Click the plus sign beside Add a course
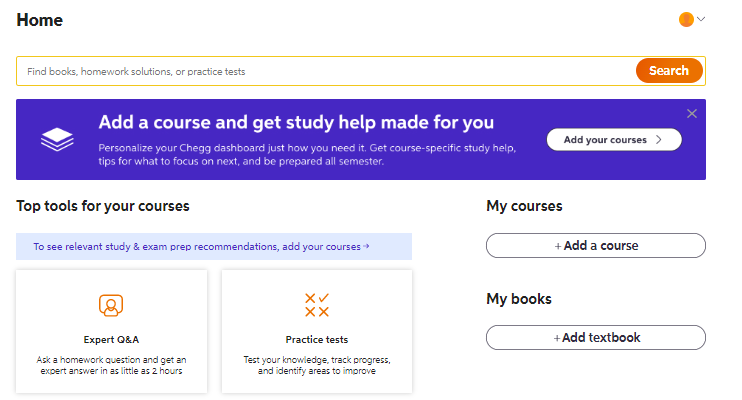 pyautogui.click(x=558, y=246)
